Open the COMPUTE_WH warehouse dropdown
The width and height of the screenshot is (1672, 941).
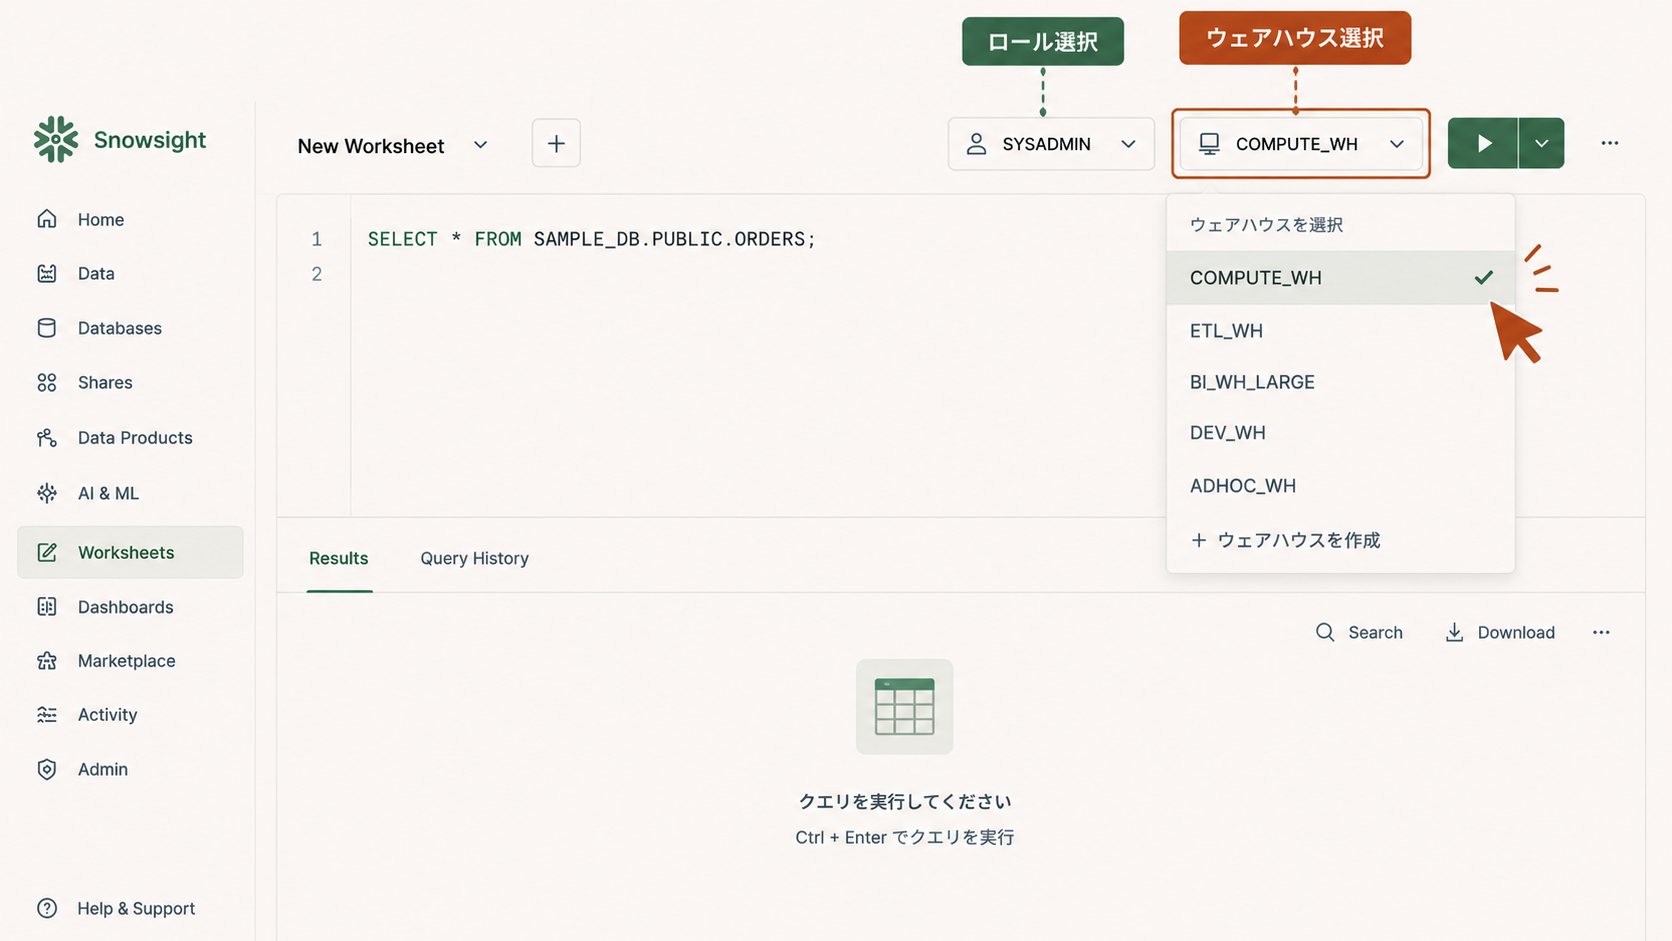pyautogui.click(x=1301, y=144)
